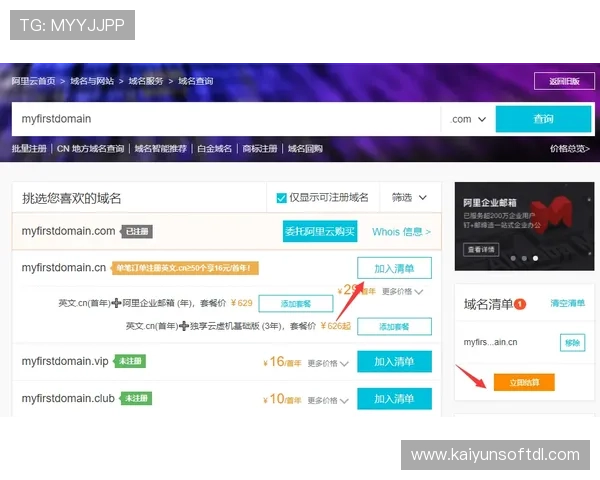Click 添加套餐 for the ¥629 mailbox bundle
This screenshot has height=480, width=600.
pyautogui.click(x=296, y=304)
